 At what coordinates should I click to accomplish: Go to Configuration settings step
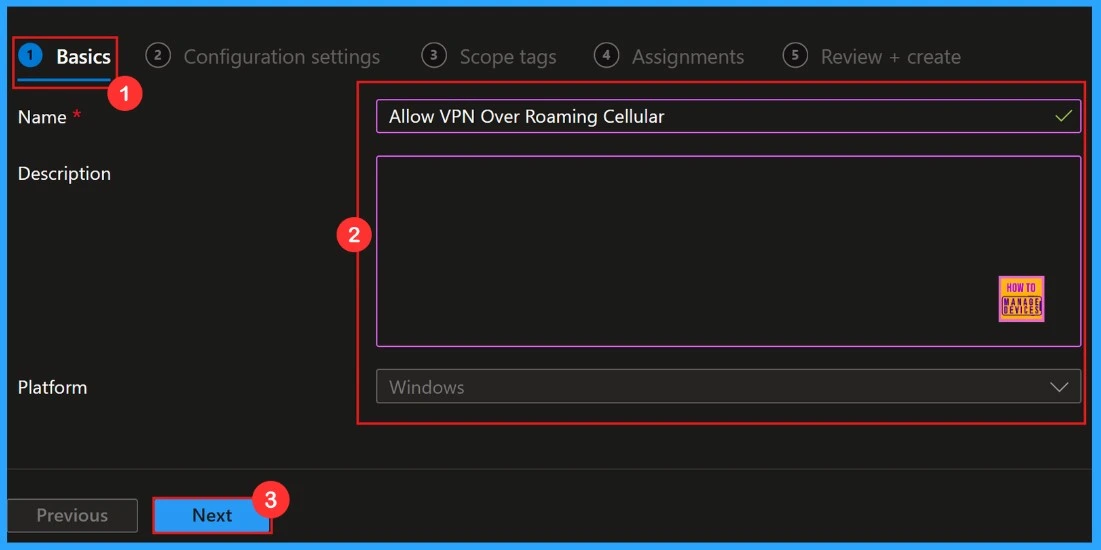click(x=263, y=57)
